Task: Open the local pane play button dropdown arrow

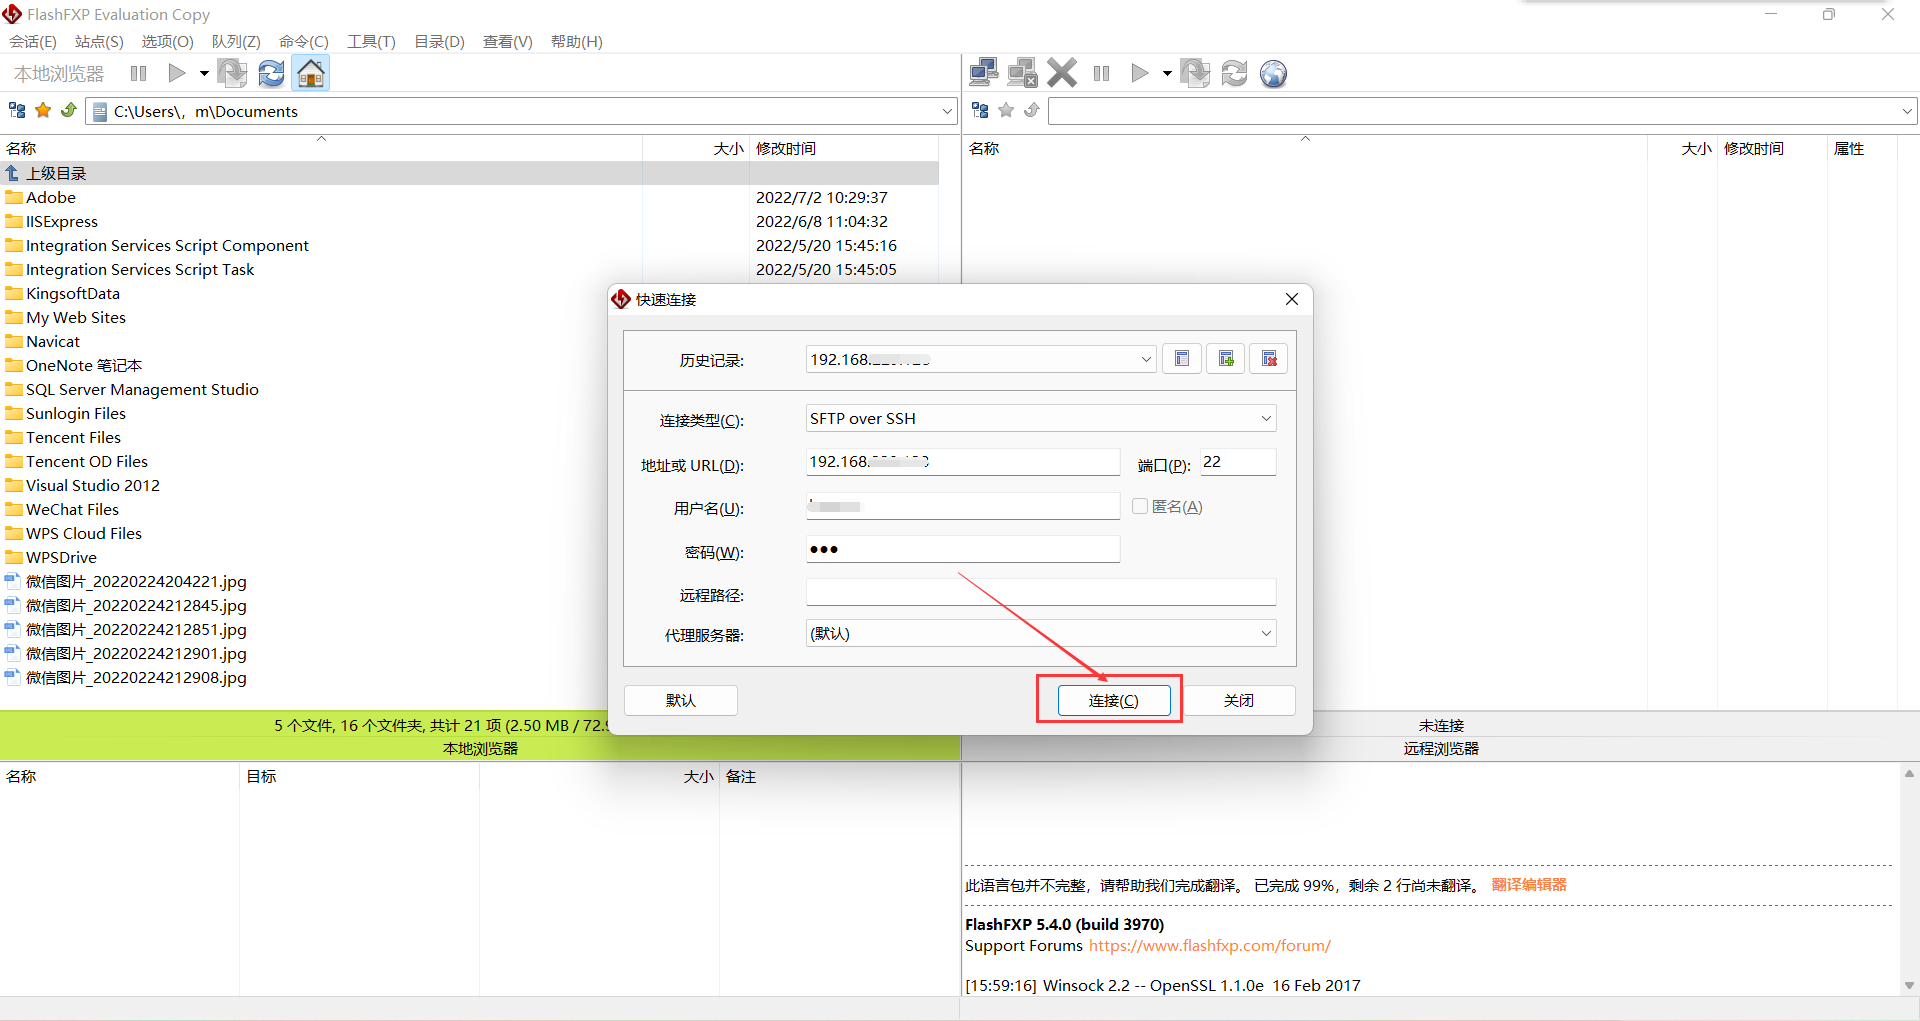Action: coord(203,73)
